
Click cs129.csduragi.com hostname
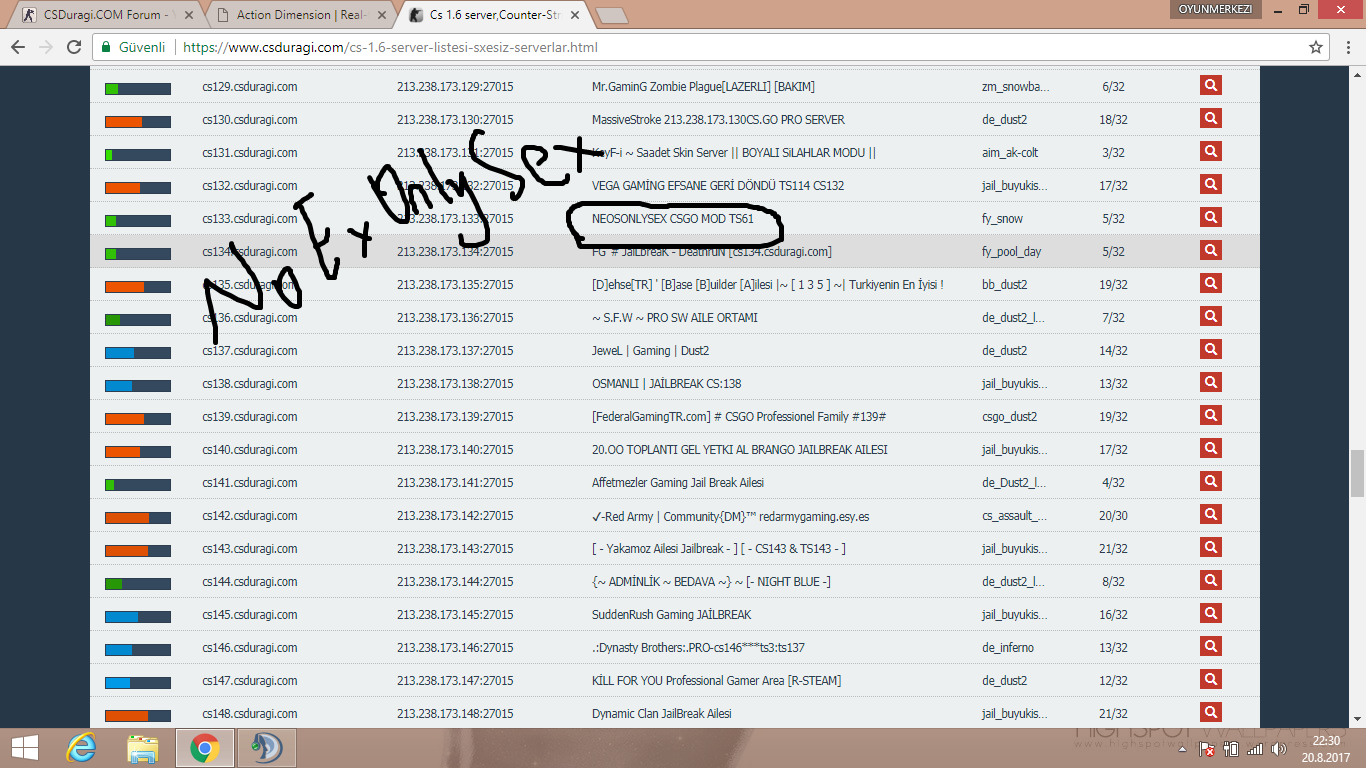point(249,87)
